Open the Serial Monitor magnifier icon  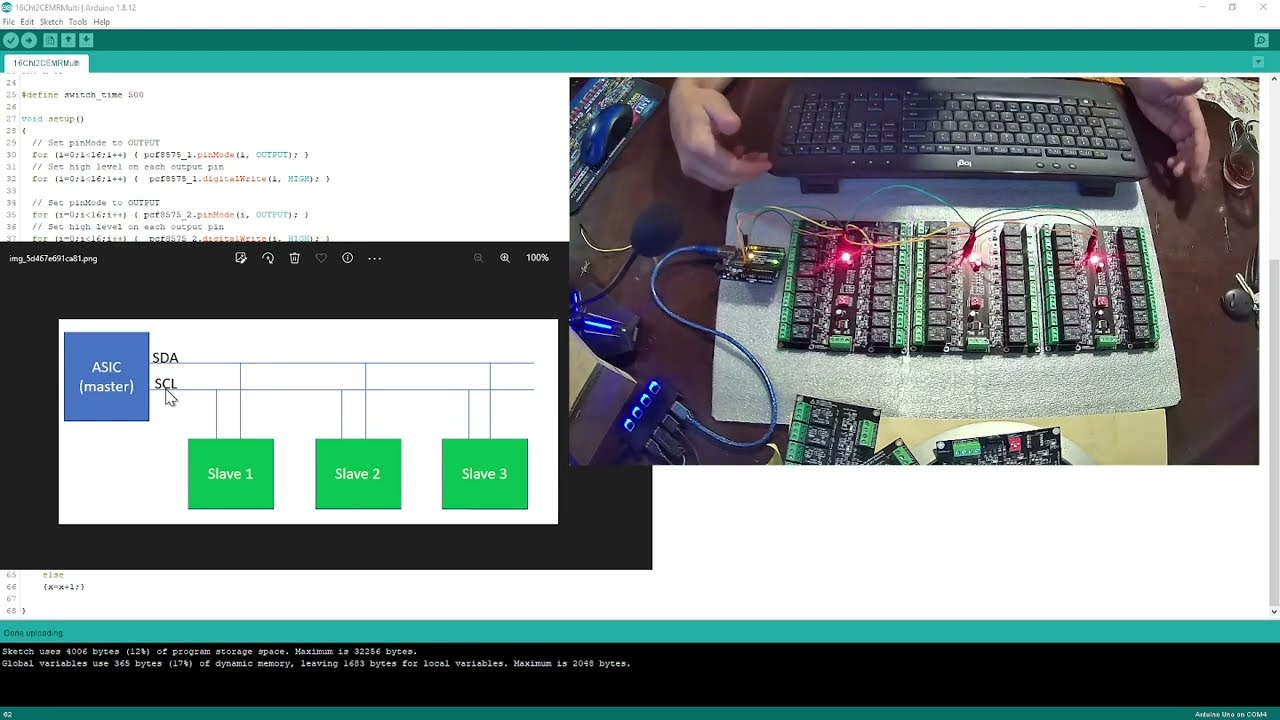click(x=1261, y=41)
